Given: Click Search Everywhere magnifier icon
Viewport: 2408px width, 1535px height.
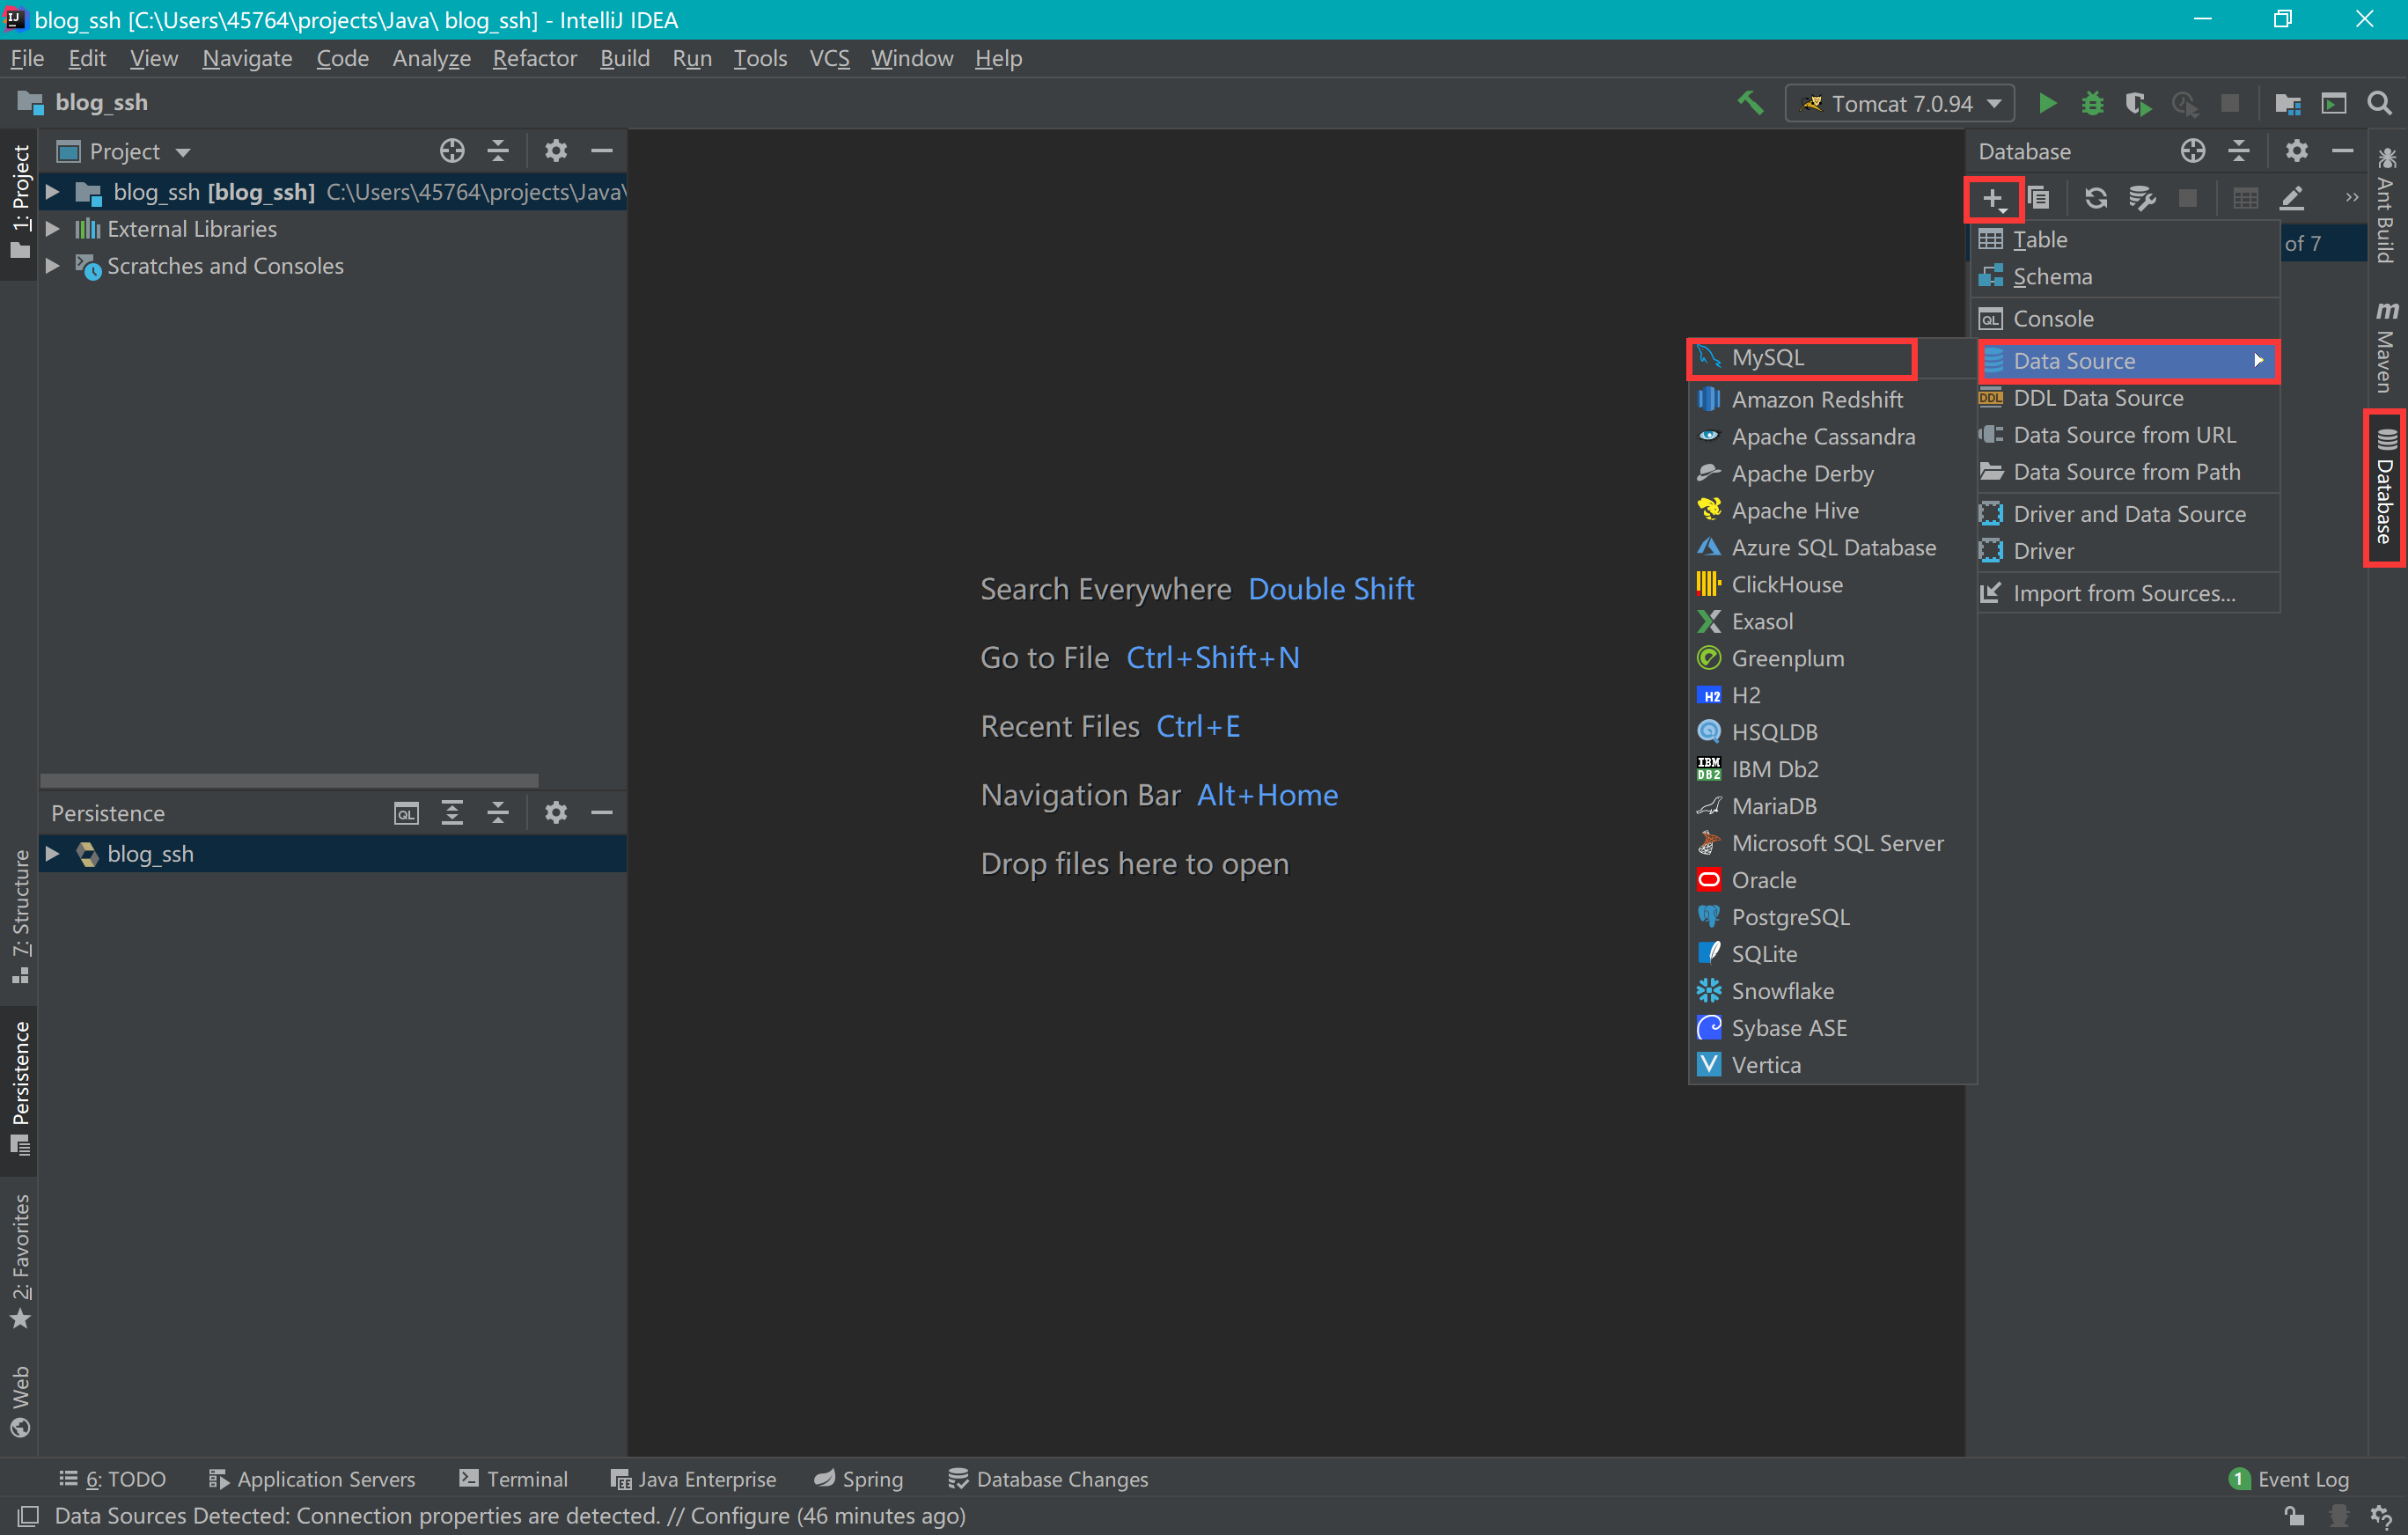Looking at the screenshot, I should pos(2380,103).
